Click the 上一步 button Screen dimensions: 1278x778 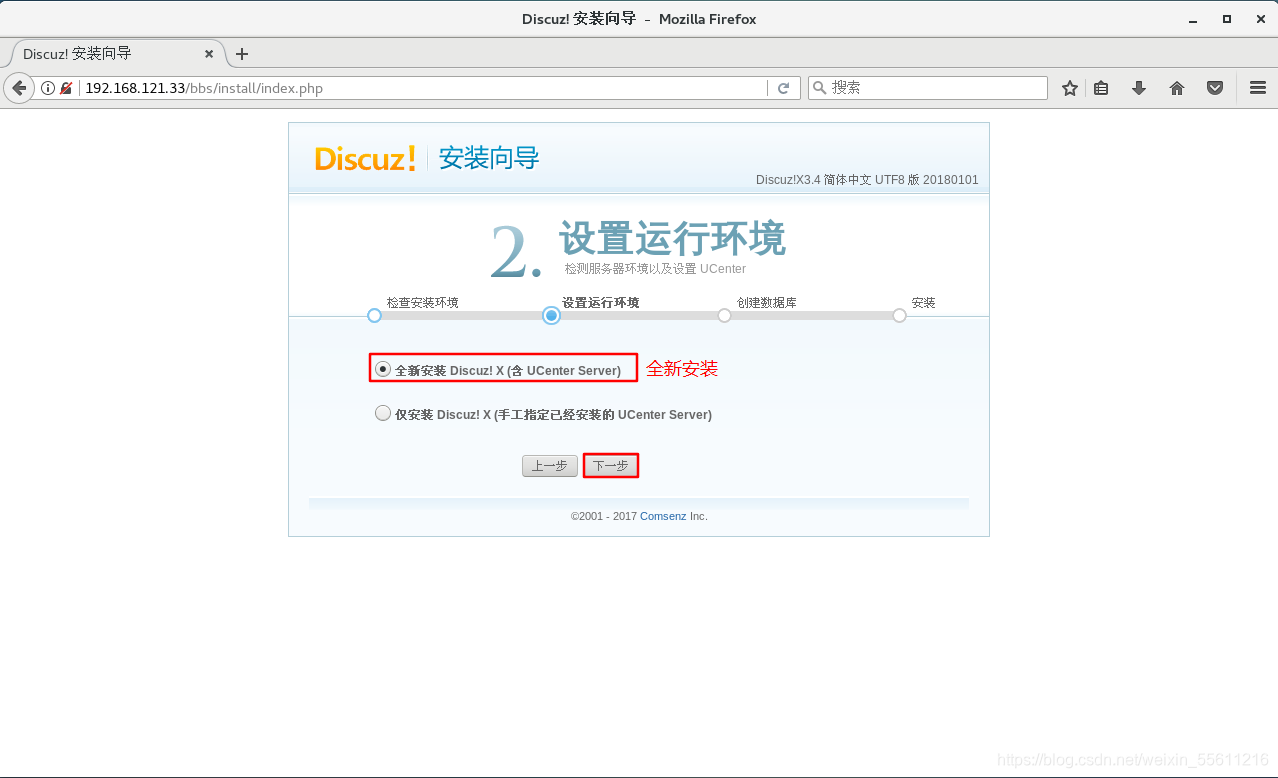[550, 466]
